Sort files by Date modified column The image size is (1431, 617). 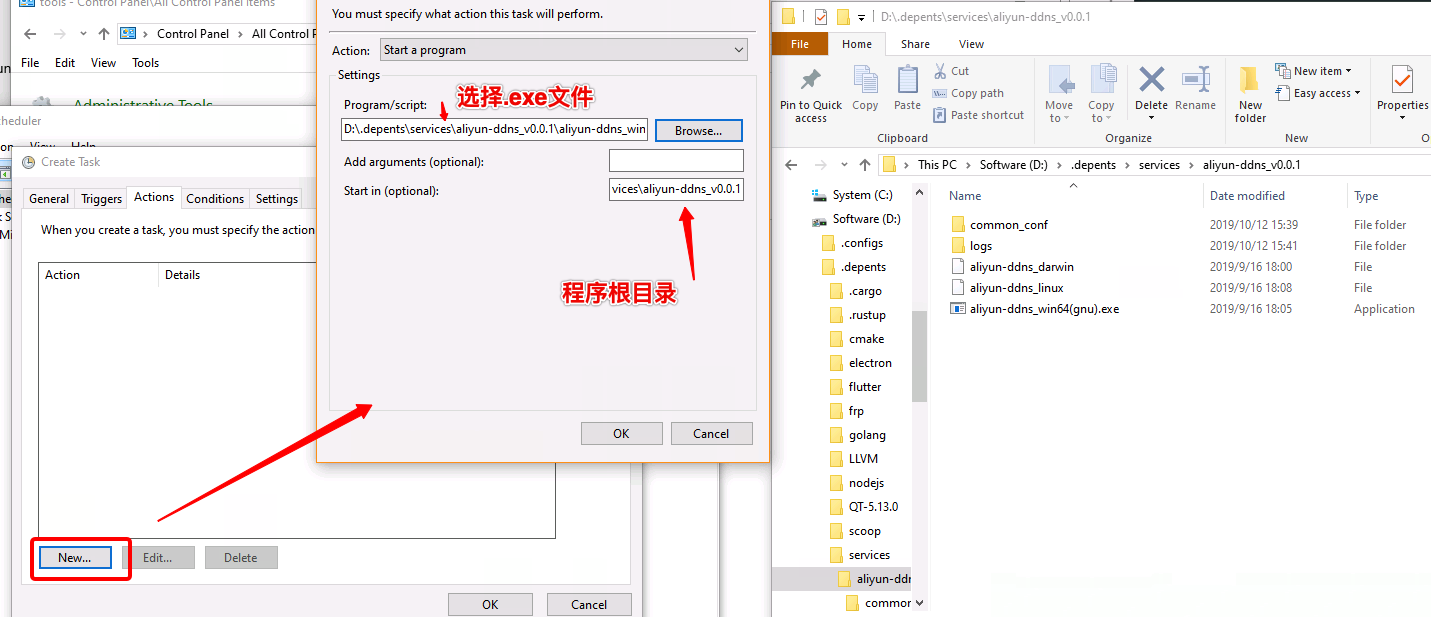click(1246, 196)
